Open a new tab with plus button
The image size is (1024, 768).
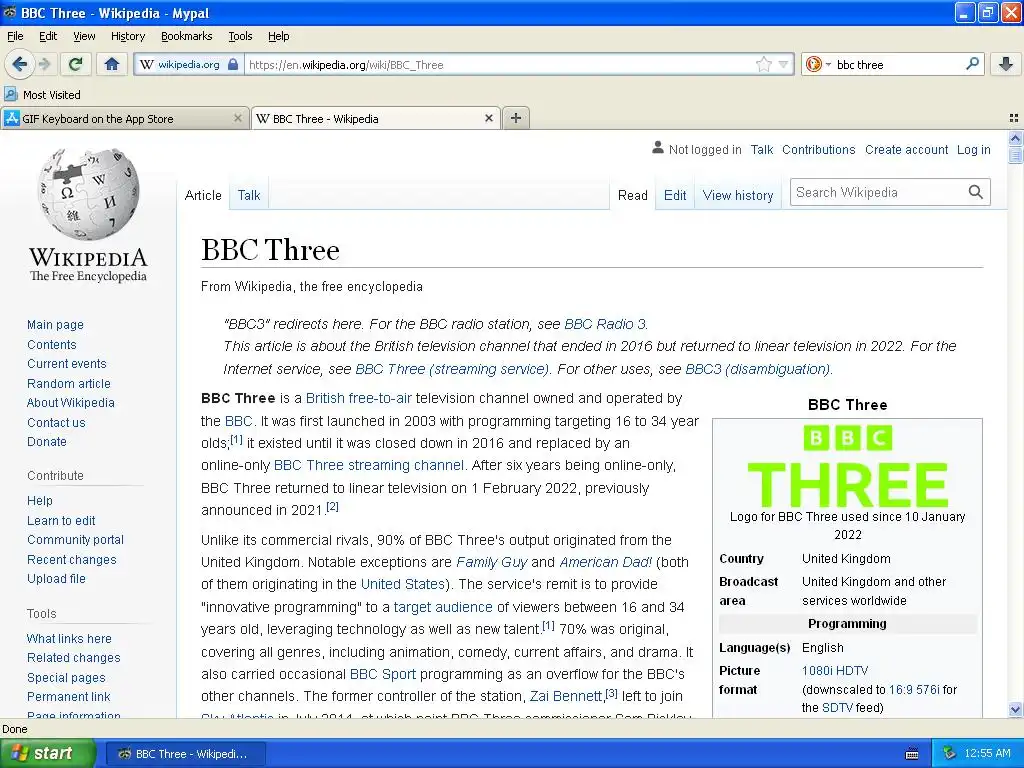[x=516, y=118]
